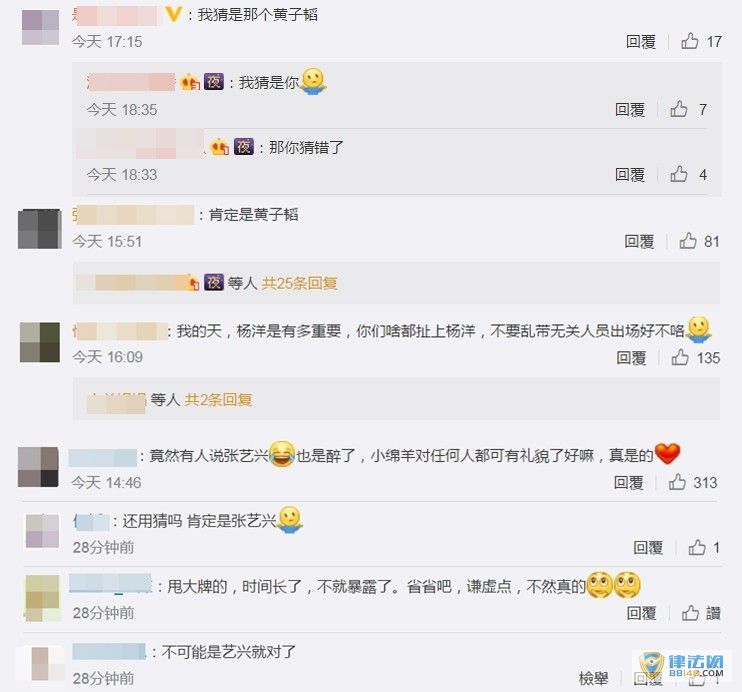Expand the 共25条回复 replies

click(x=299, y=283)
